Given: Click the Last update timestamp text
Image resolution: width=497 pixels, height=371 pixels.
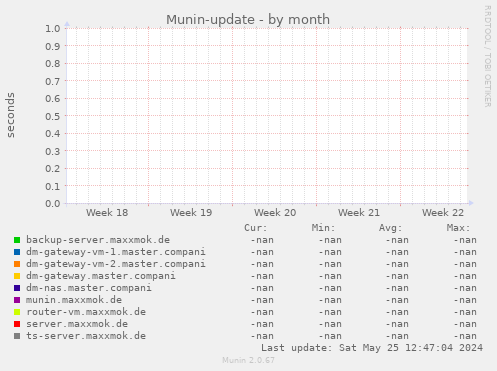Looking at the screenshot, I should point(372,348).
